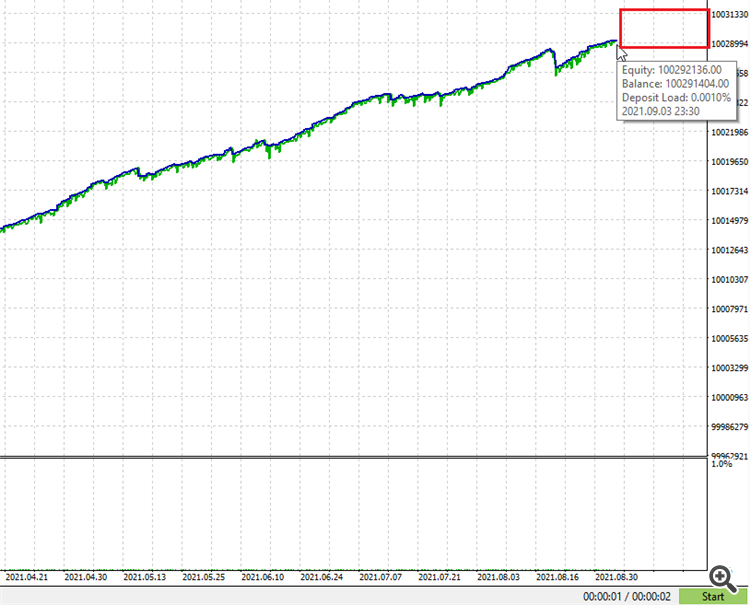
Task: Click the Deposit Load 0.0010% tooltip line
Action: click(676, 98)
